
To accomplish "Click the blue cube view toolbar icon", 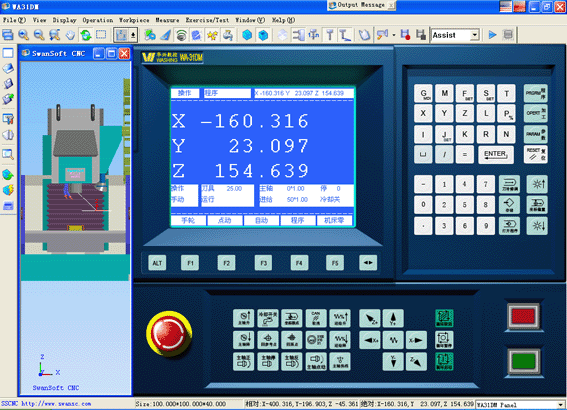I will pyautogui.click(x=247, y=35).
